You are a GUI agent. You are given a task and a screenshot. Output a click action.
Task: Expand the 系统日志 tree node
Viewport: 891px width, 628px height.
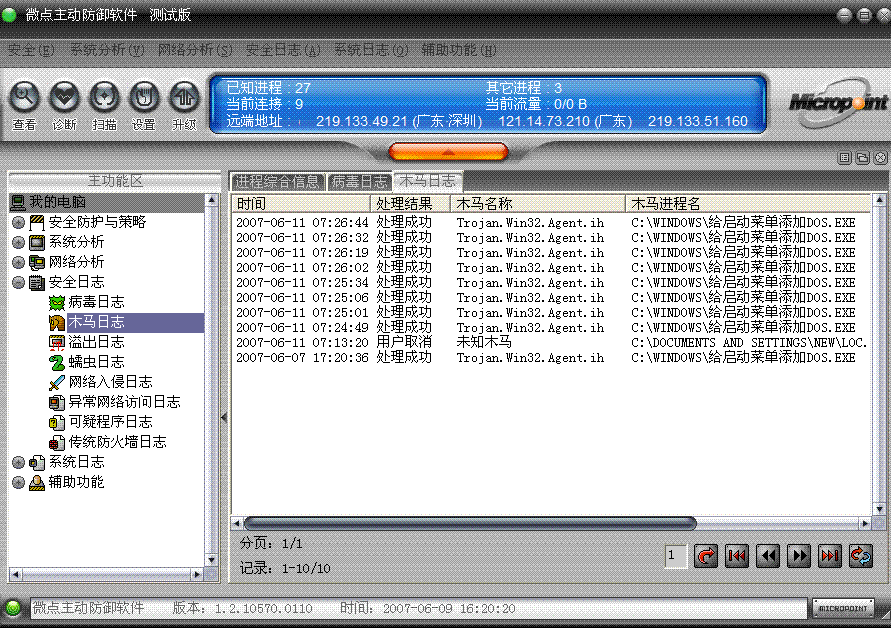click(18, 462)
